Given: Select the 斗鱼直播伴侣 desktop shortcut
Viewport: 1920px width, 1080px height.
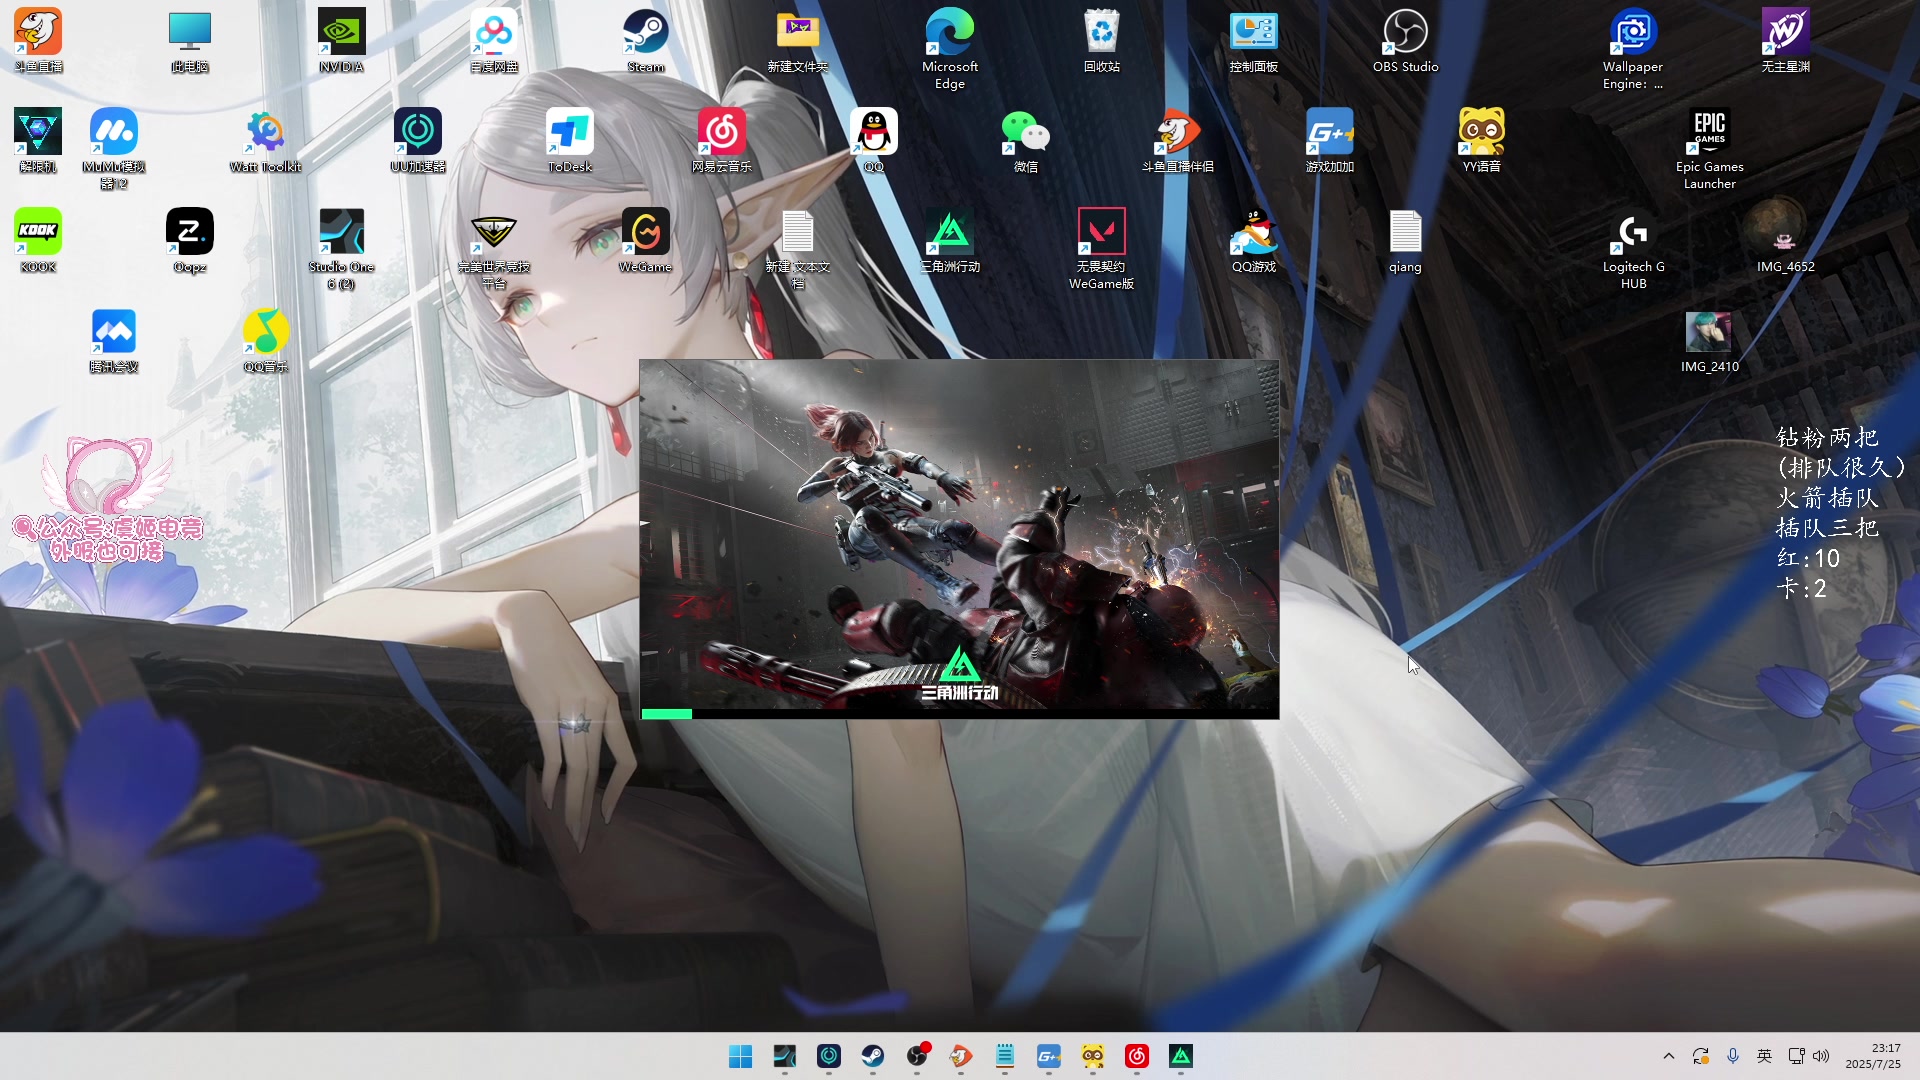Looking at the screenshot, I should tap(1178, 141).
